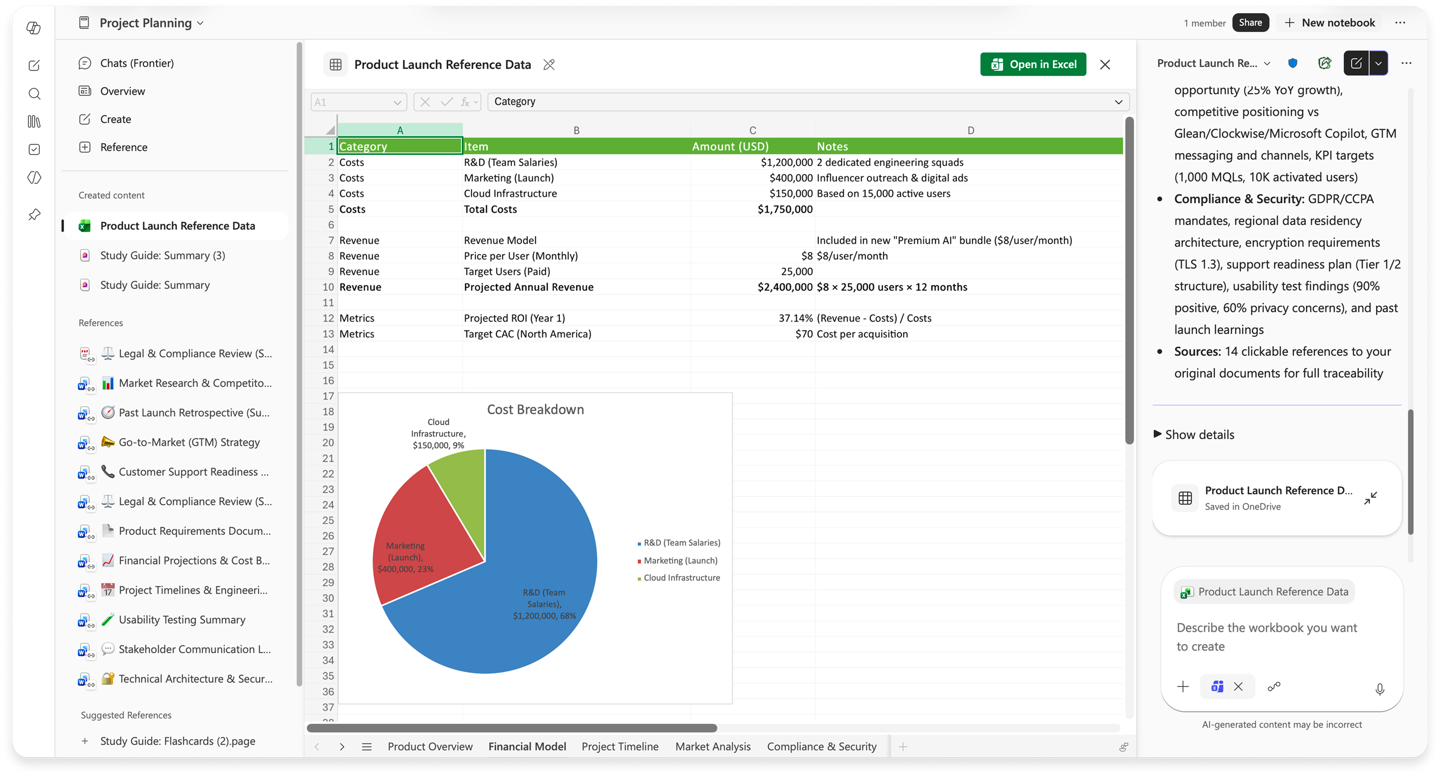Open the more options ellipsis in chat panel
This screenshot has height=776, width=1440.
coord(1406,63)
